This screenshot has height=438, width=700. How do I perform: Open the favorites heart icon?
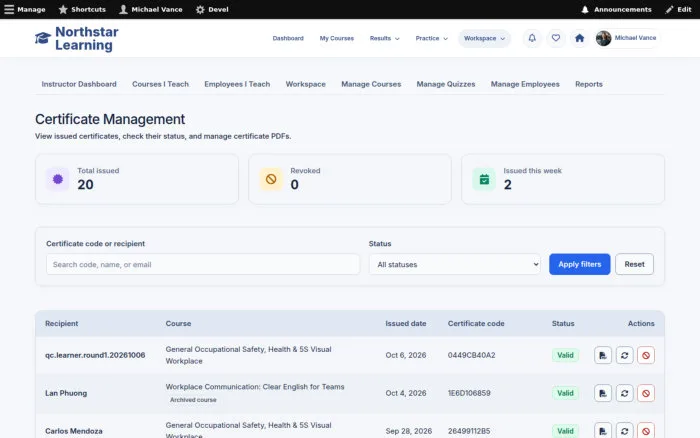point(555,38)
